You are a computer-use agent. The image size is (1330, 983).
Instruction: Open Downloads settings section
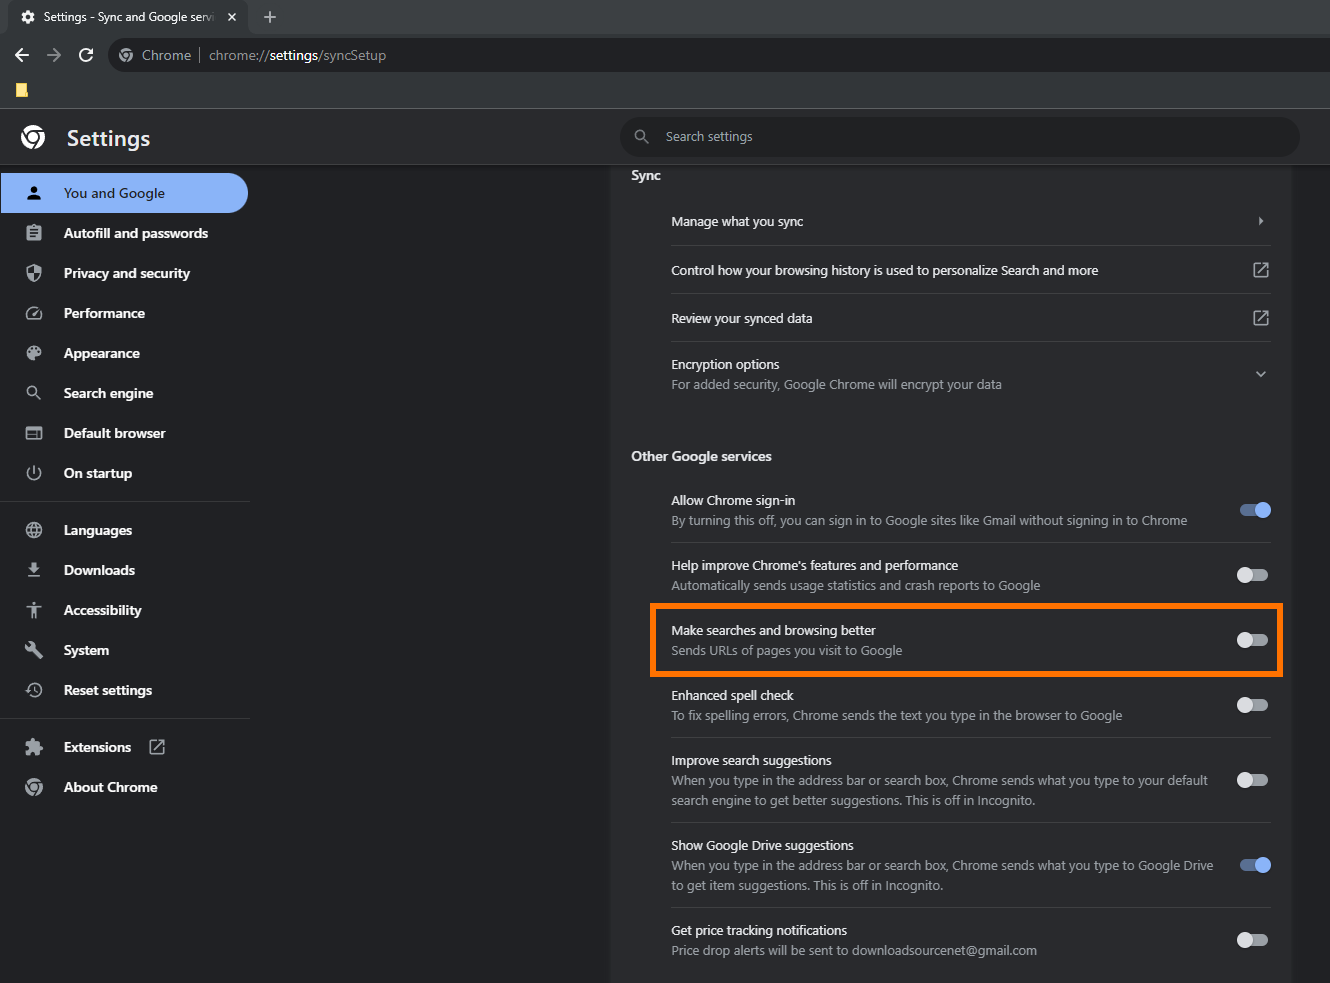point(125,570)
